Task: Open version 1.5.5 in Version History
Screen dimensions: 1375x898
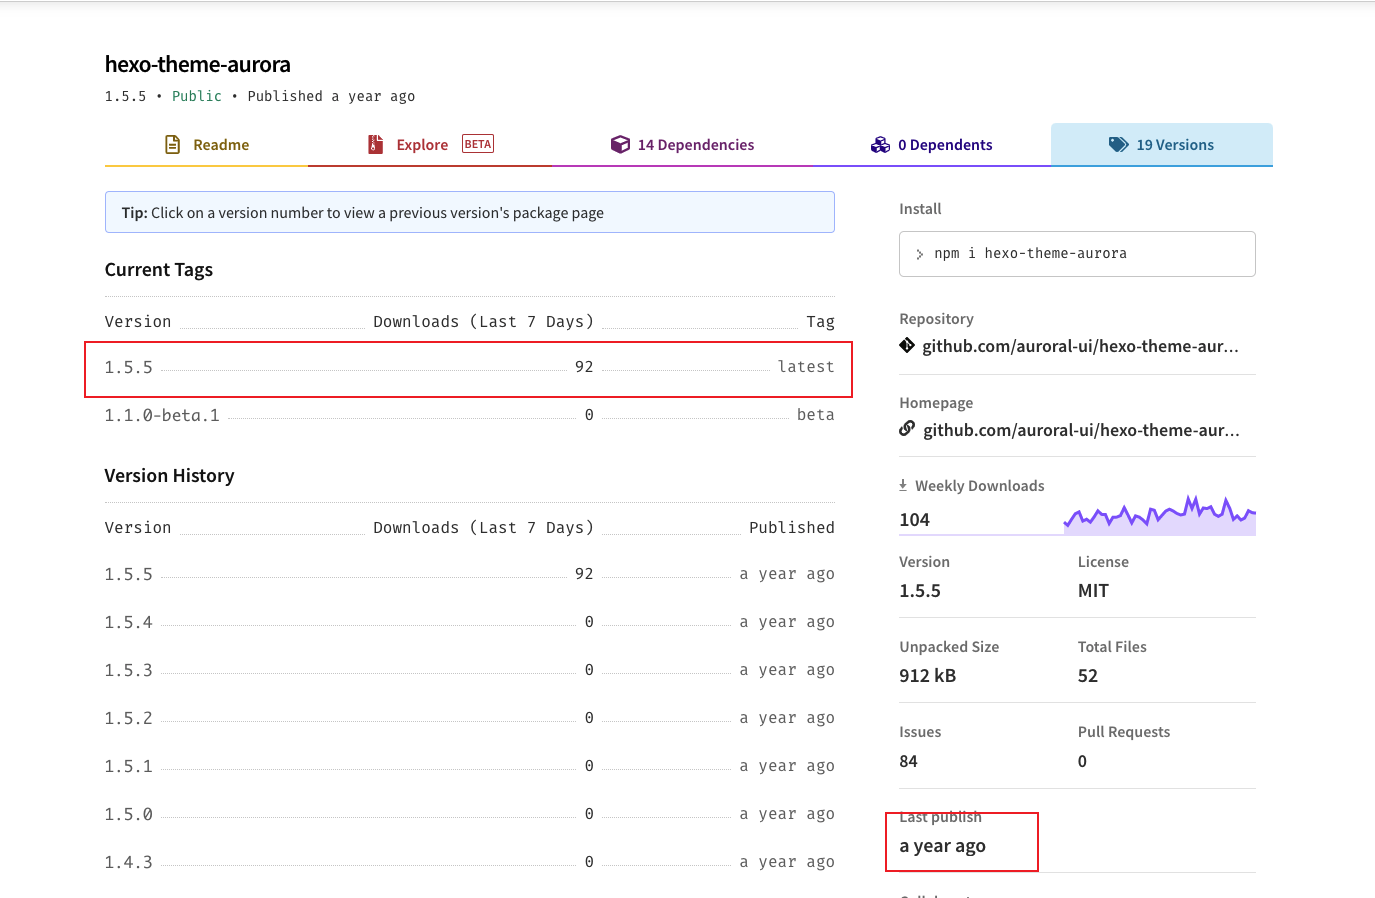Action: [x=129, y=574]
